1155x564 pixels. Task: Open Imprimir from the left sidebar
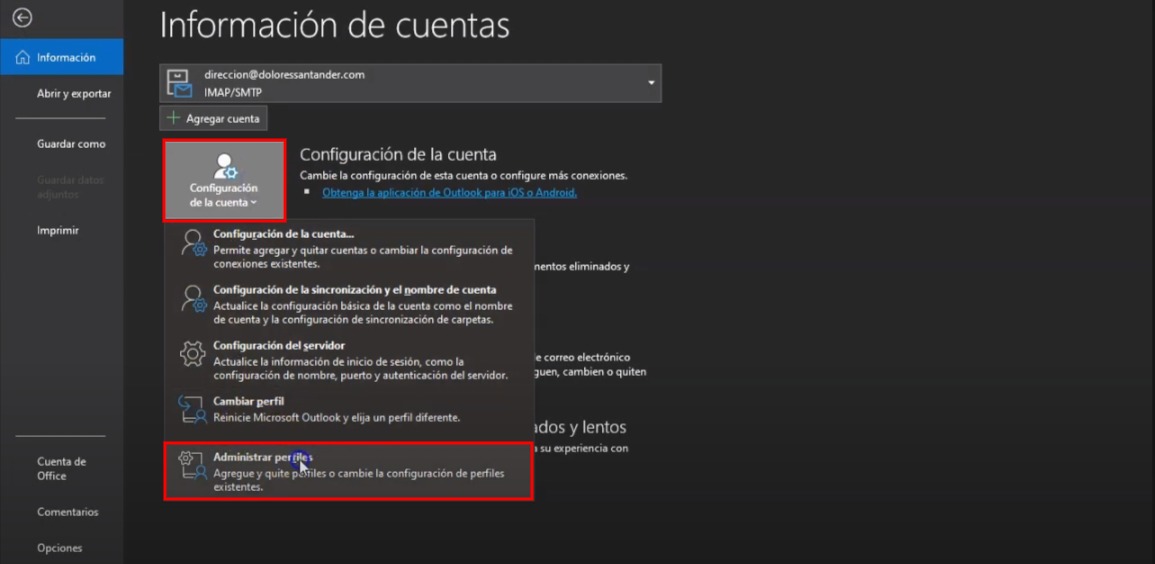point(58,230)
